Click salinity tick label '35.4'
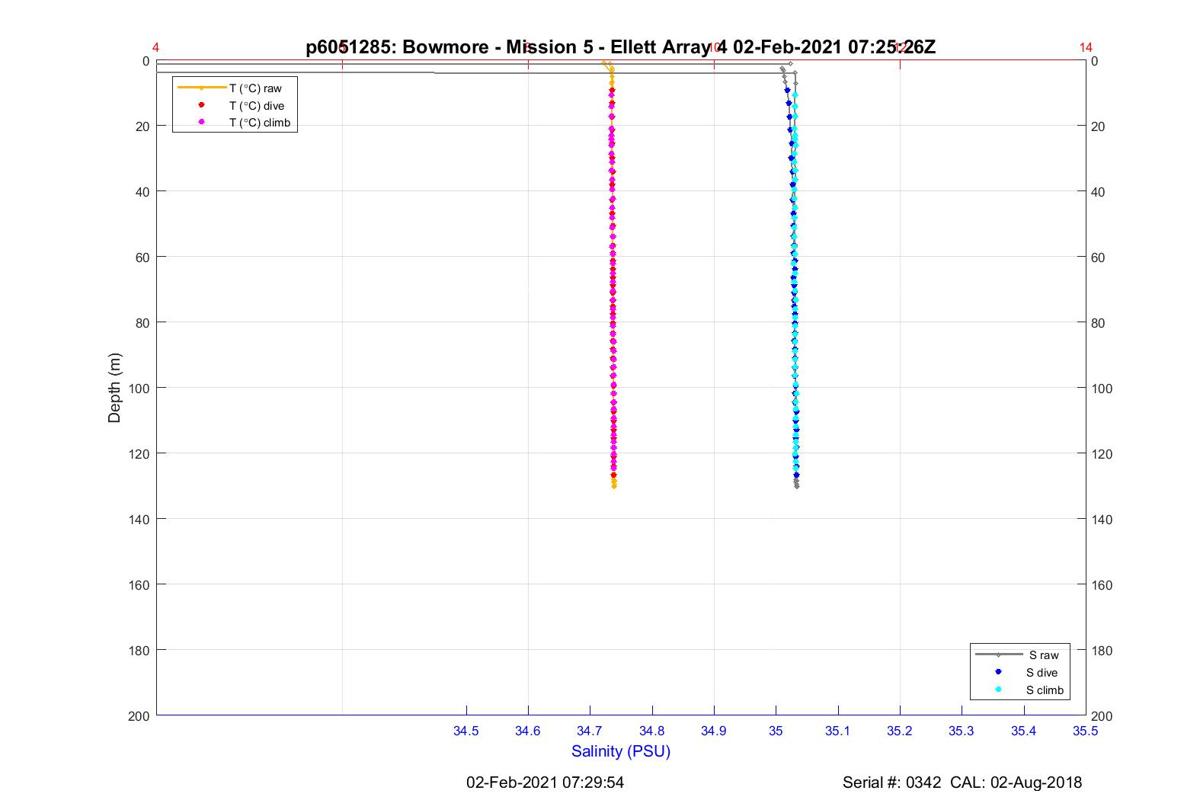Viewport: 1200px width, 804px height. (1024, 731)
